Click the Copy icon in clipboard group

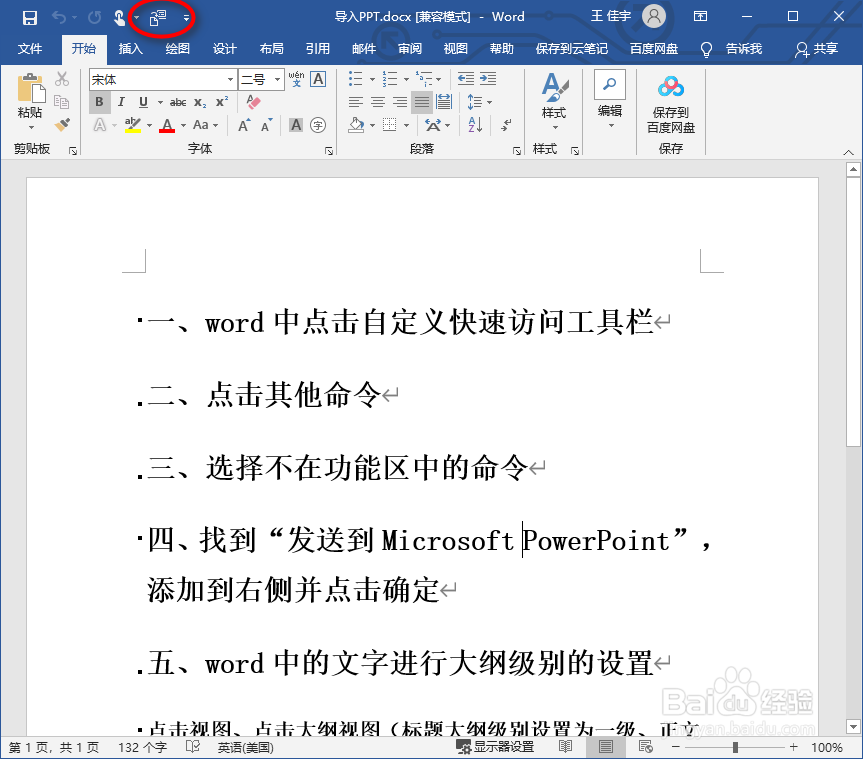pos(62,102)
